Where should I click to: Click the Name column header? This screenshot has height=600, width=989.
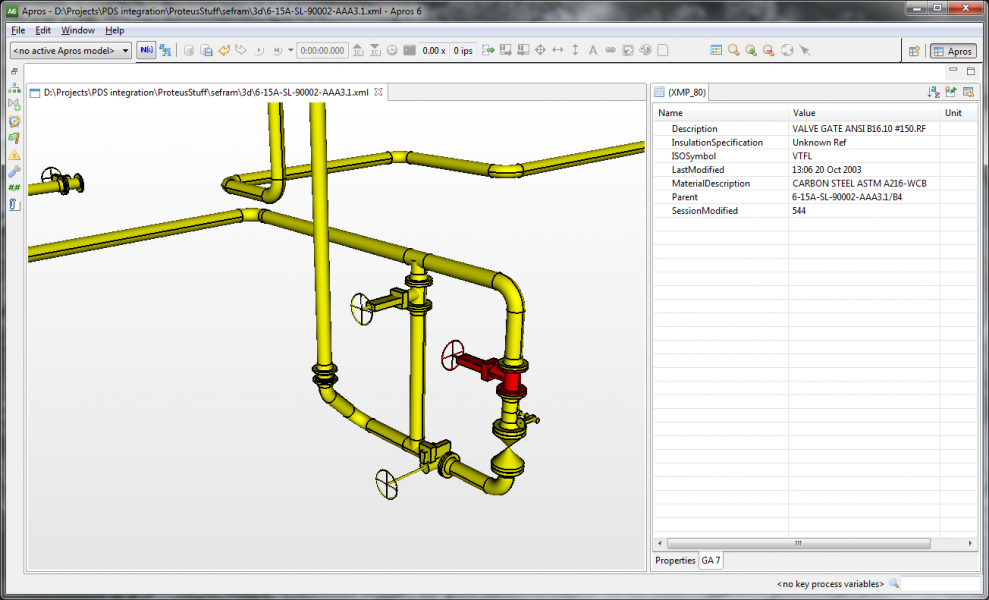pyautogui.click(x=720, y=113)
